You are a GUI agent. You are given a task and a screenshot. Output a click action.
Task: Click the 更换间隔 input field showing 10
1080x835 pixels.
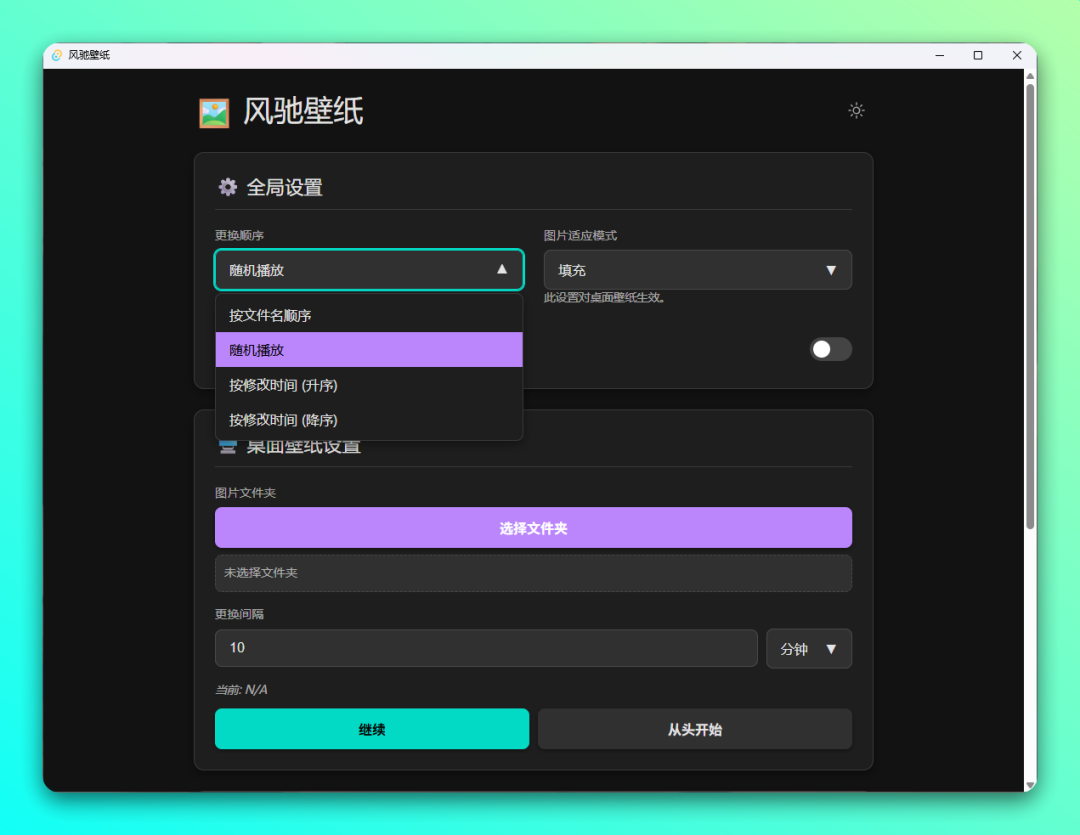click(486, 648)
